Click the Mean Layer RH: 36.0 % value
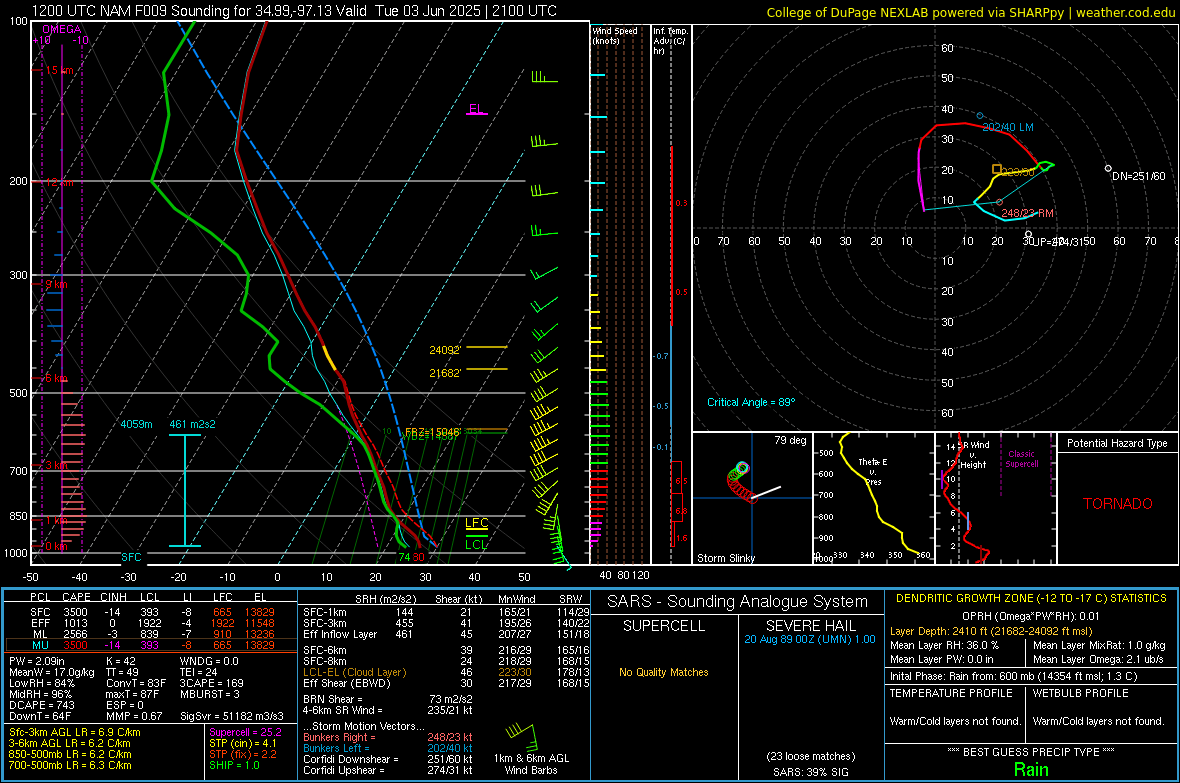Viewport: 1180px width, 783px height. (x=944, y=645)
